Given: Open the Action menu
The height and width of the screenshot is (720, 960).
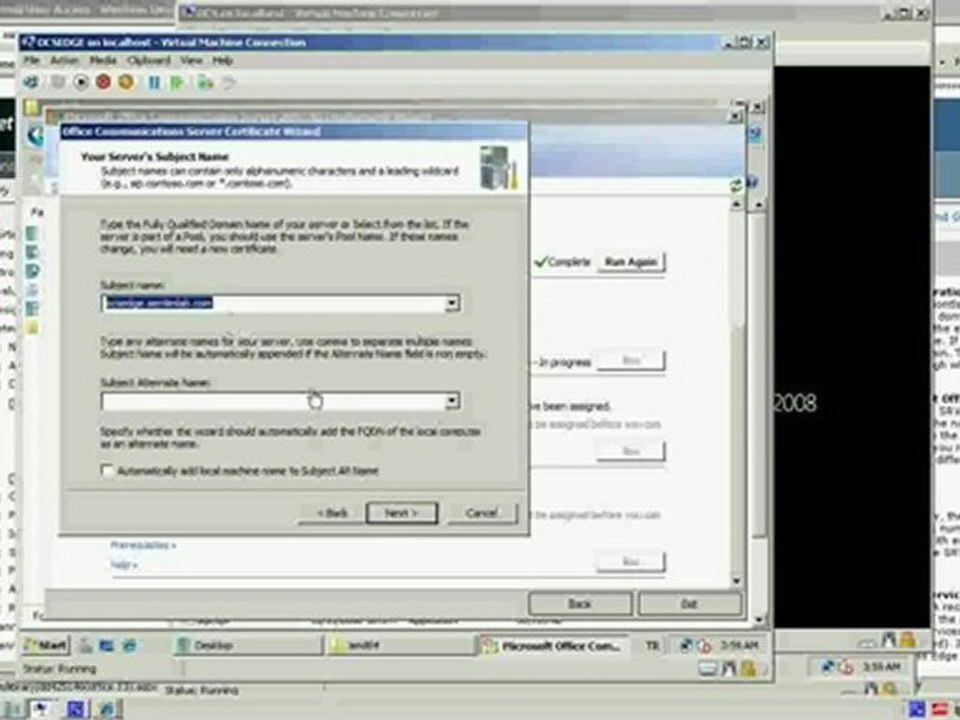Looking at the screenshot, I should tap(64, 60).
